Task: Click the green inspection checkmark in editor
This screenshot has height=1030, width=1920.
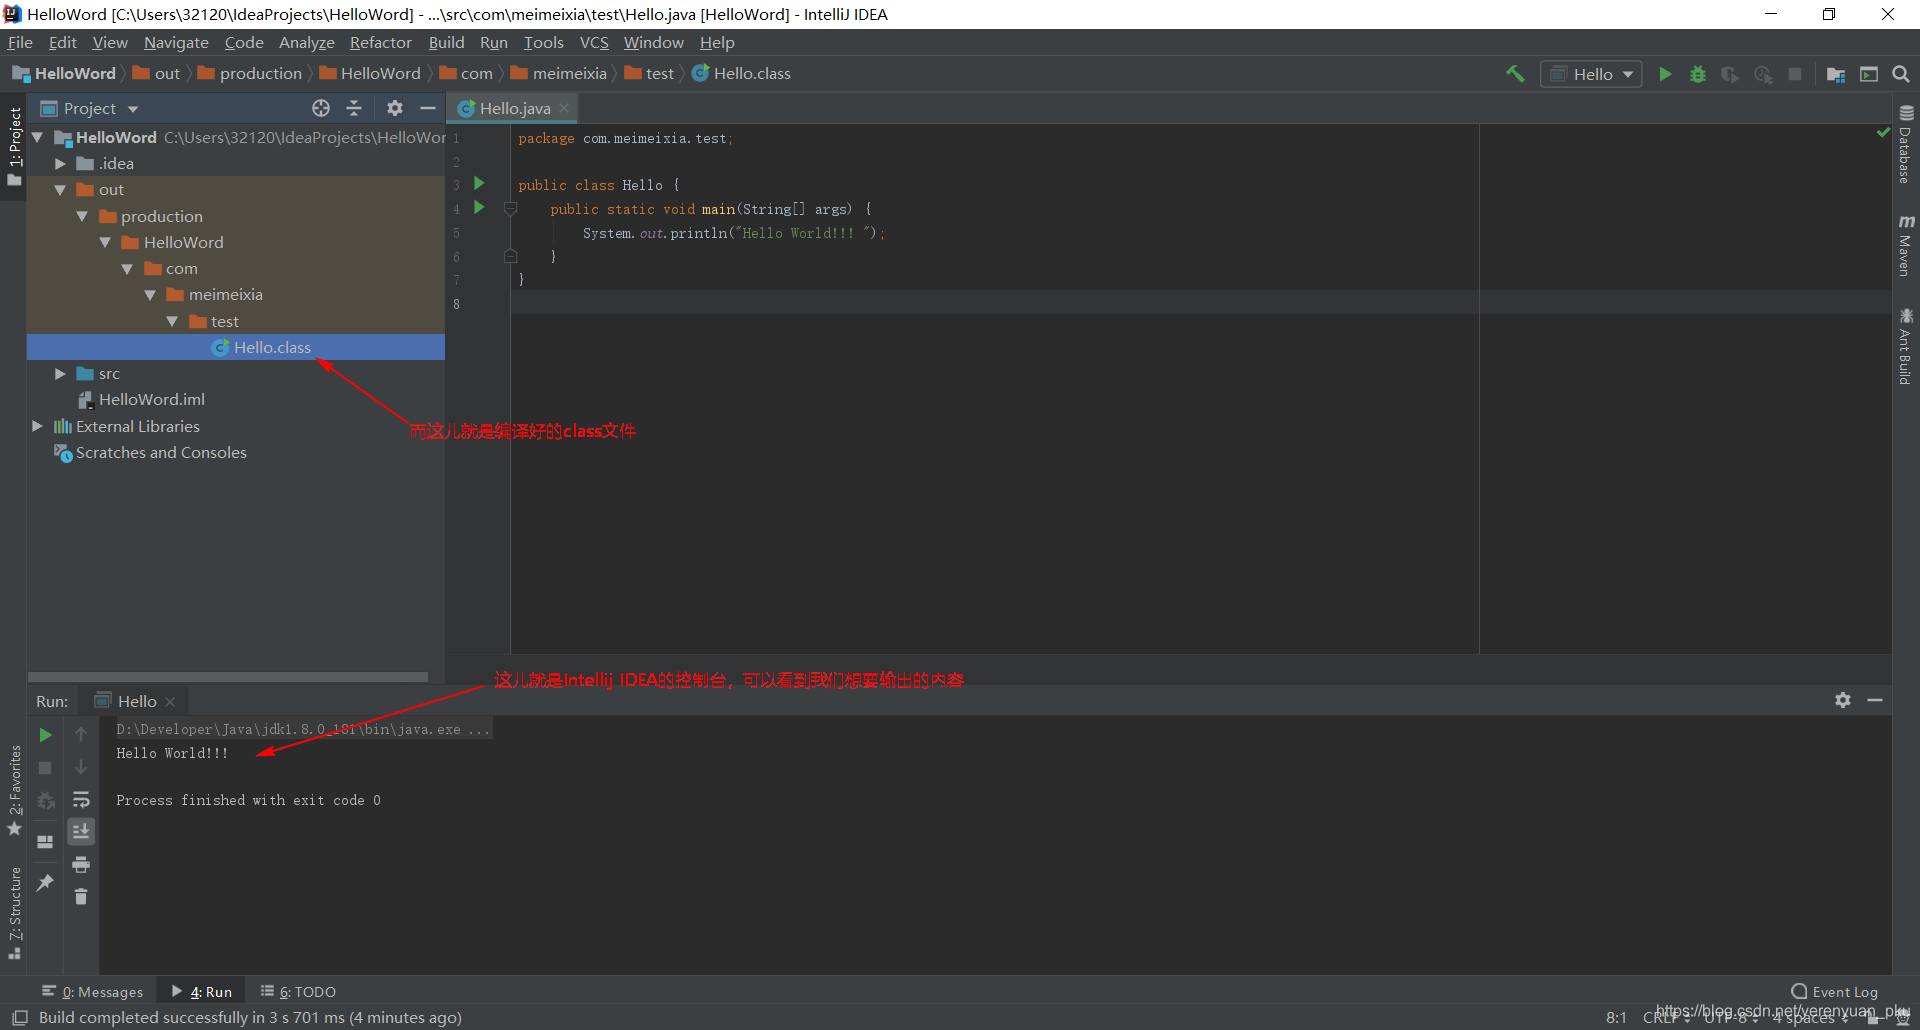Action: 1883,132
